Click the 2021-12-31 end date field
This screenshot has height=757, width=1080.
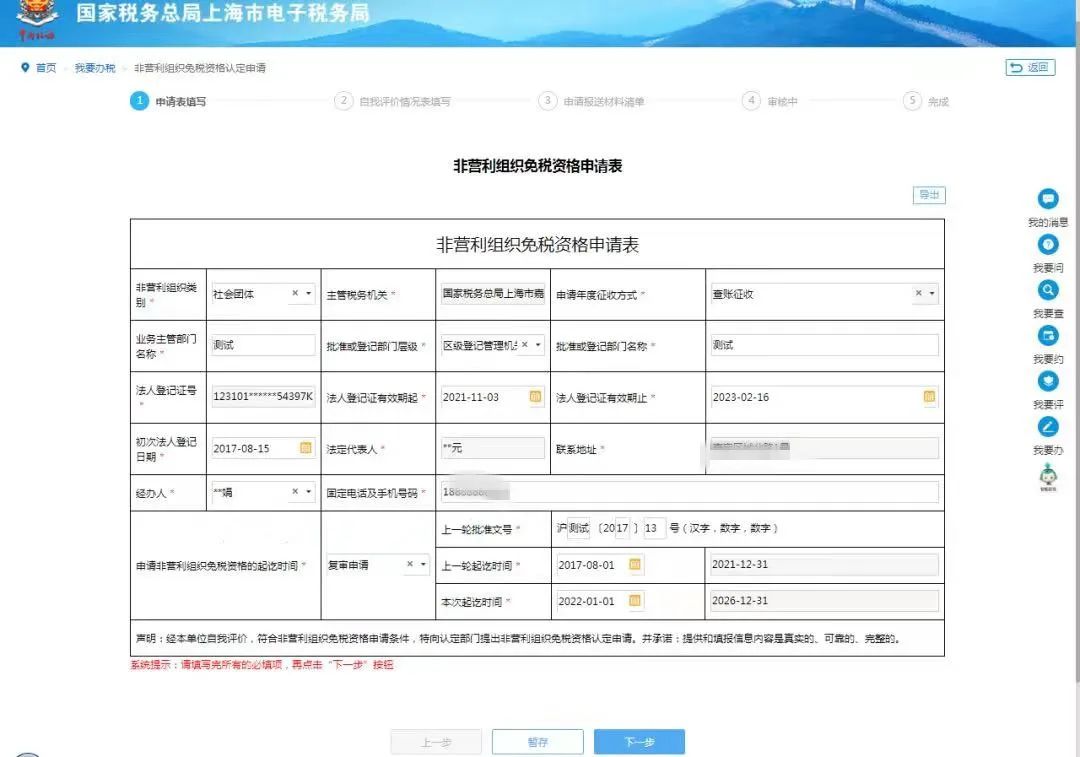(x=824, y=565)
